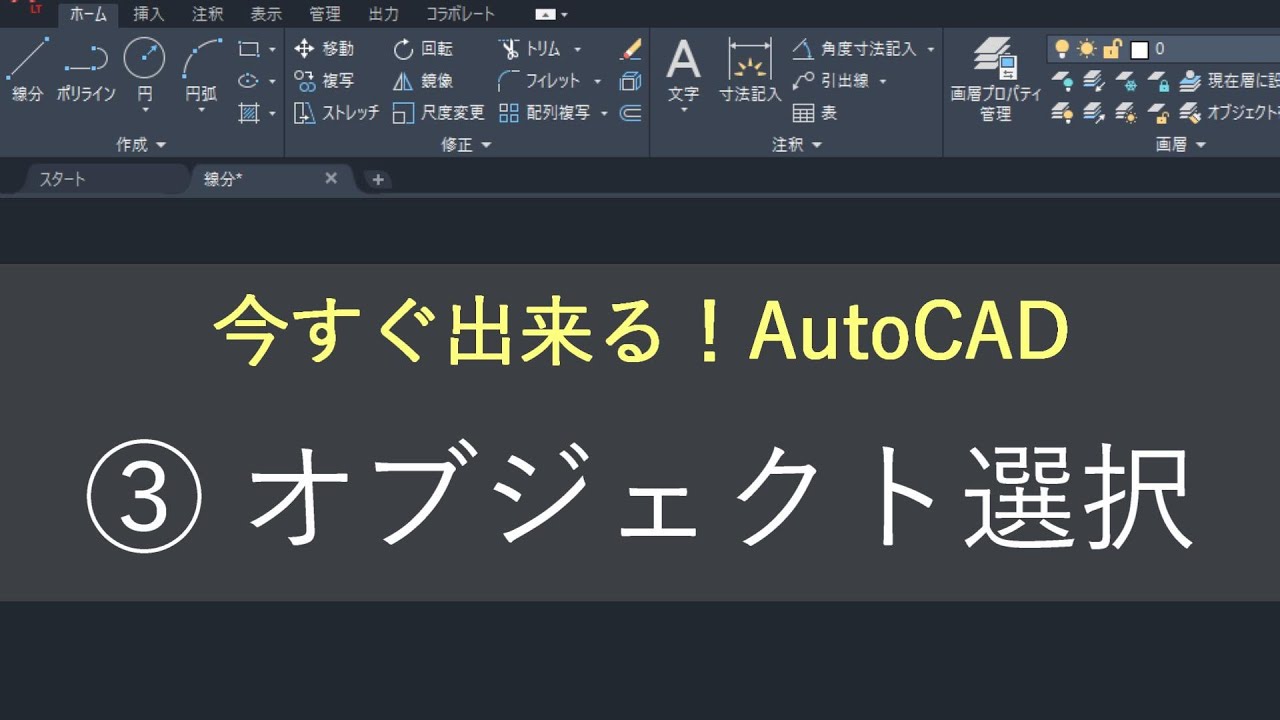Select the ellipse draw tool icon
This screenshot has width=1280, height=720.
pos(249,81)
